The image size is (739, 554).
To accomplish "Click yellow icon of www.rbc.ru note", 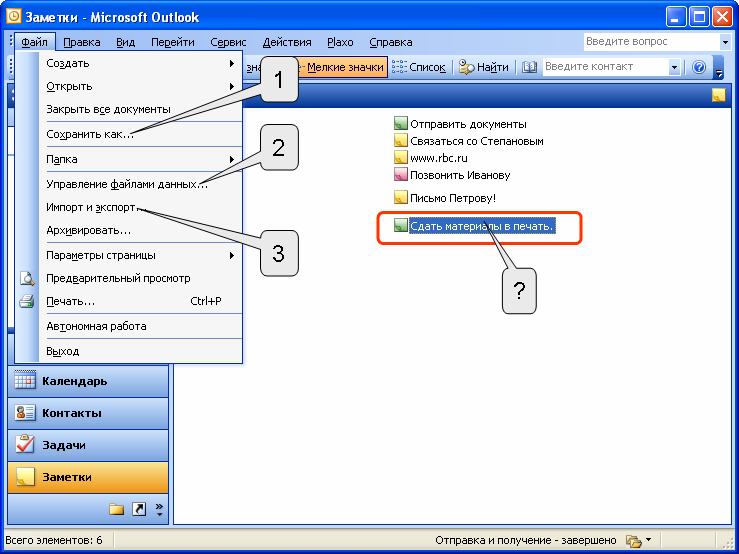I will 401,157.
